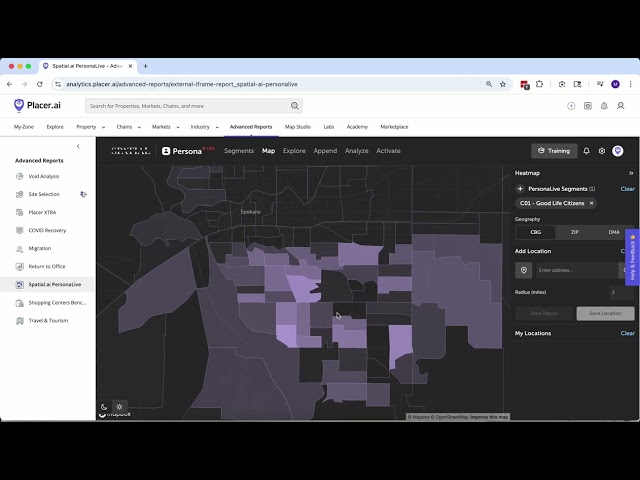Viewport: 640px width, 480px height.
Task: Open a new browser tab
Action: pyautogui.click(x=145, y=66)
